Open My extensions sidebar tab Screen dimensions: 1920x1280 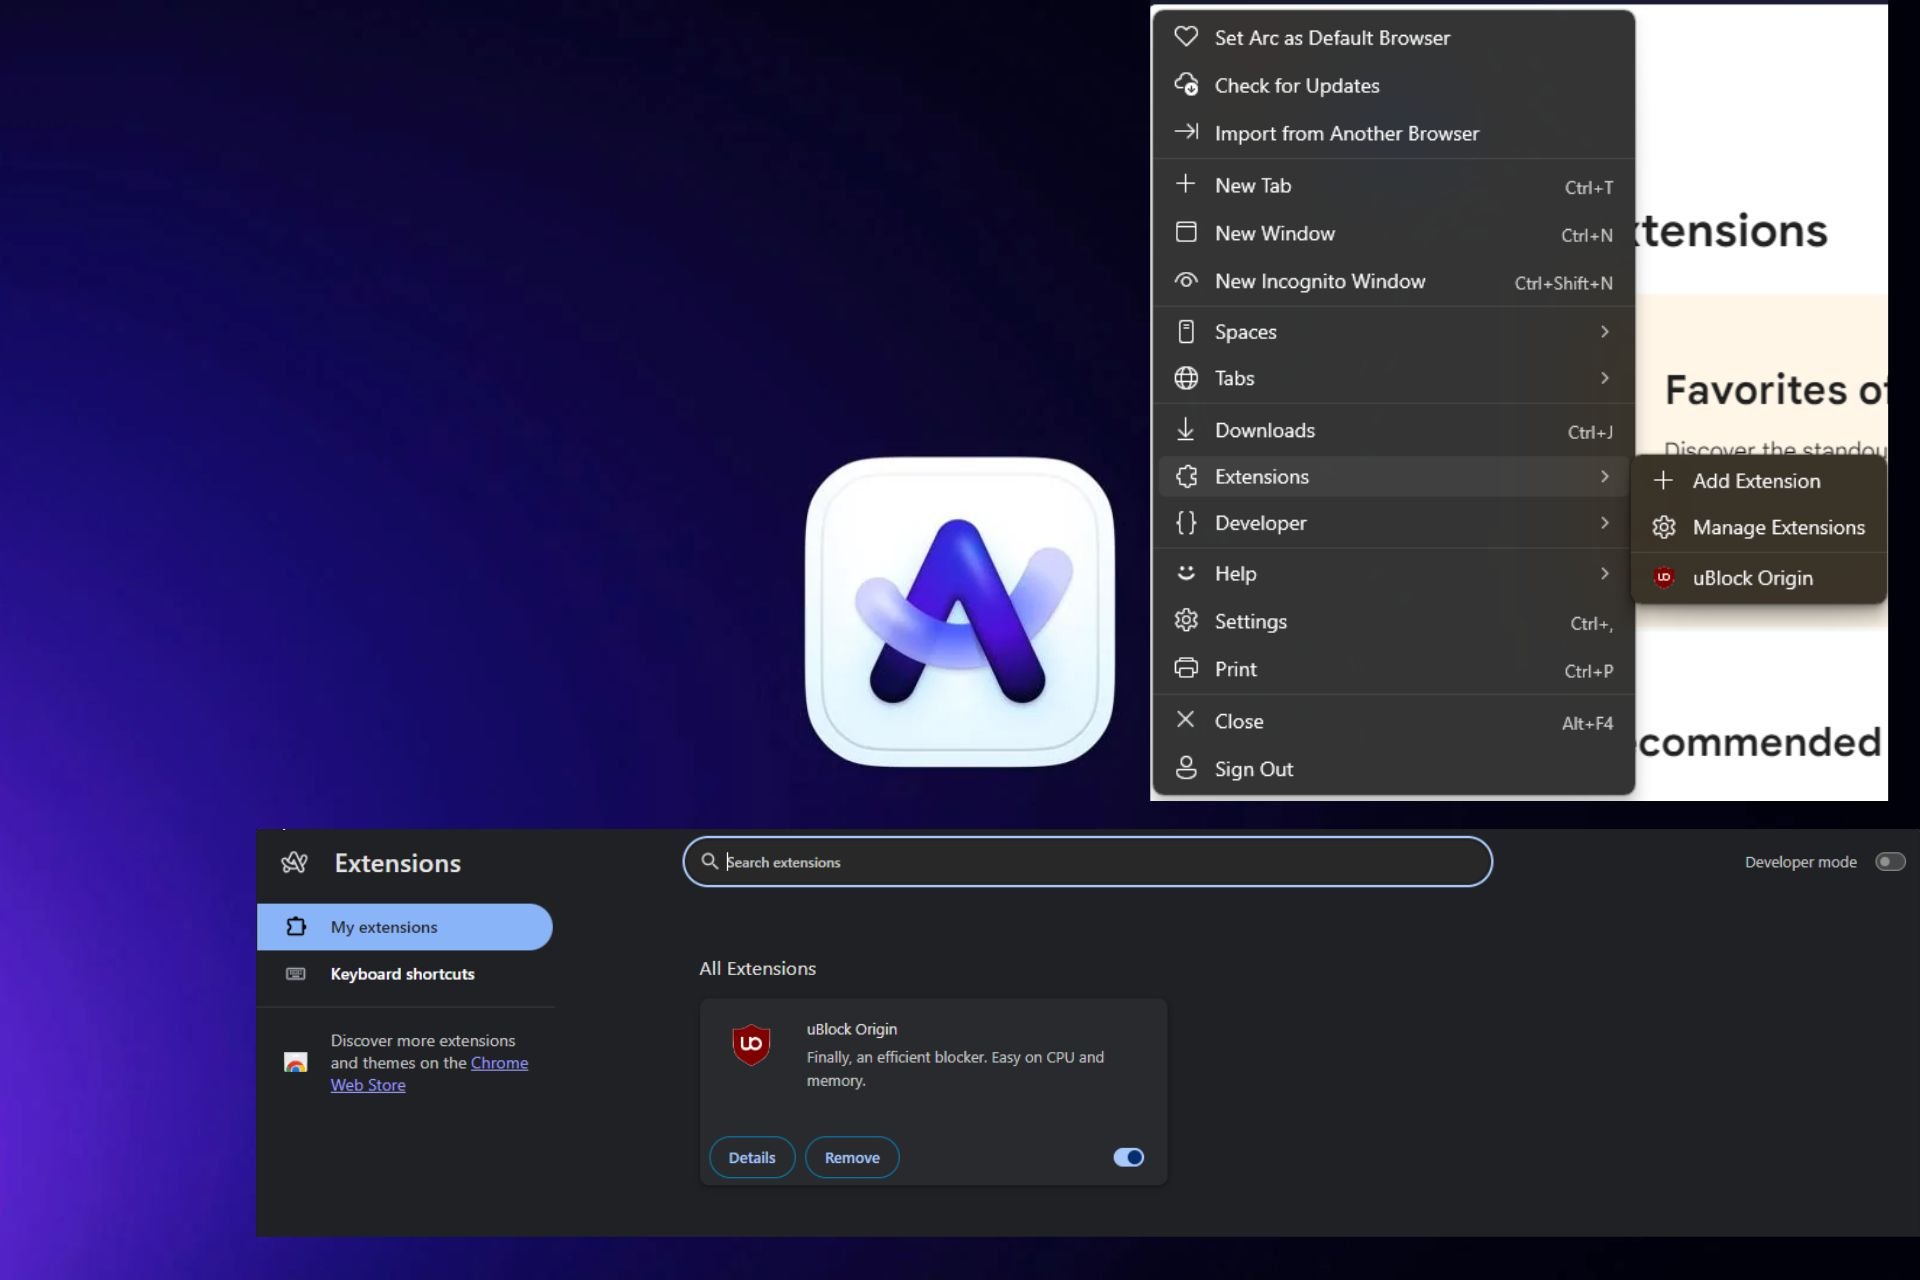[405, 927]
